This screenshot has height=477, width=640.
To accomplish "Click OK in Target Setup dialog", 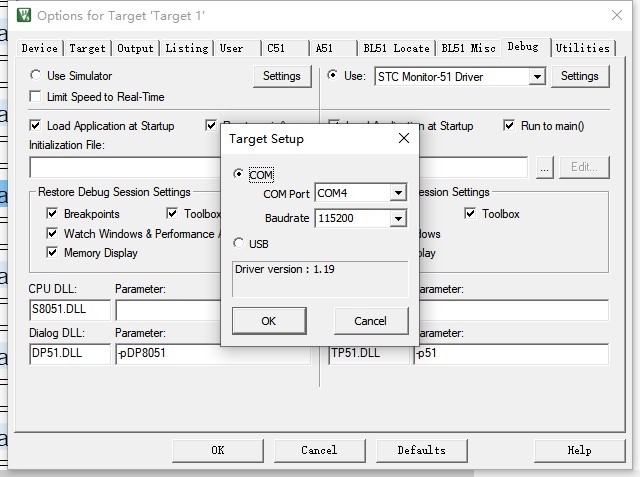I will point(269,321).
